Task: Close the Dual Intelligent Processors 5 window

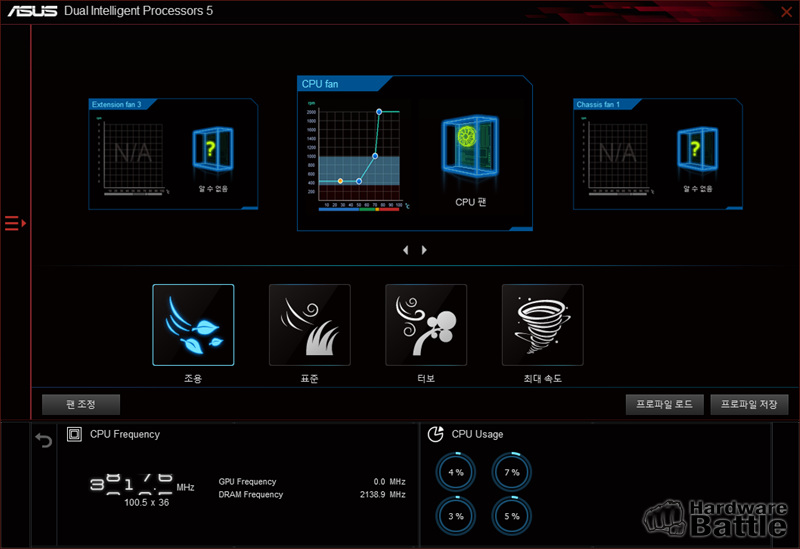Action: tap(786, 12)
